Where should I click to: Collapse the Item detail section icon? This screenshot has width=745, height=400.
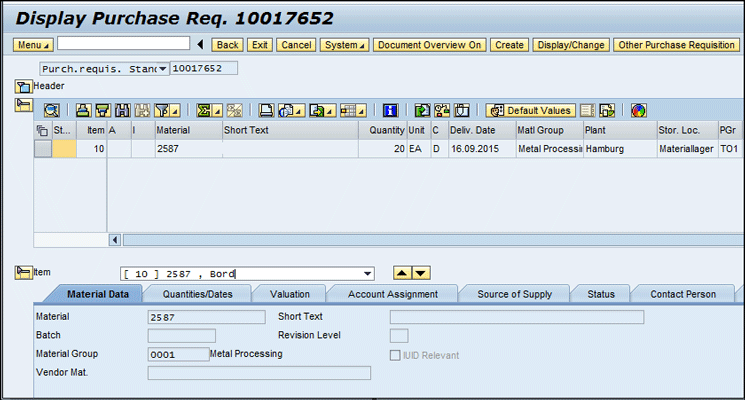[24, 273]
